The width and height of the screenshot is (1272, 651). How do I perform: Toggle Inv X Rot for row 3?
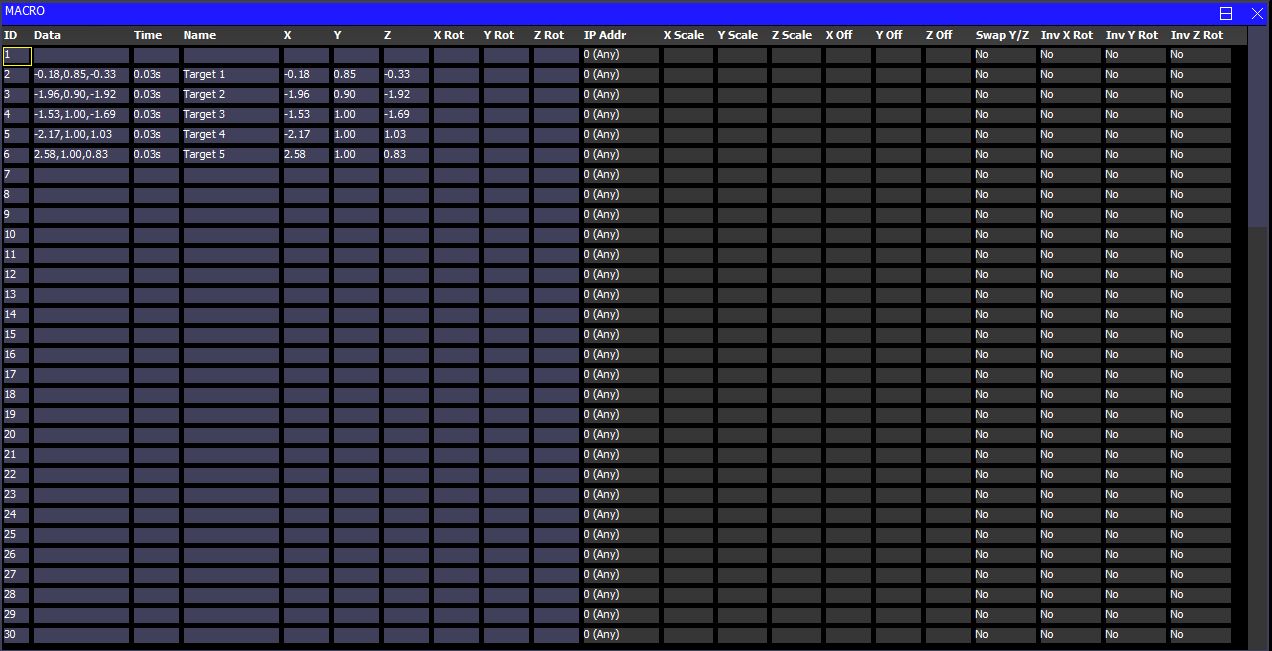[x=1069, y=95]
